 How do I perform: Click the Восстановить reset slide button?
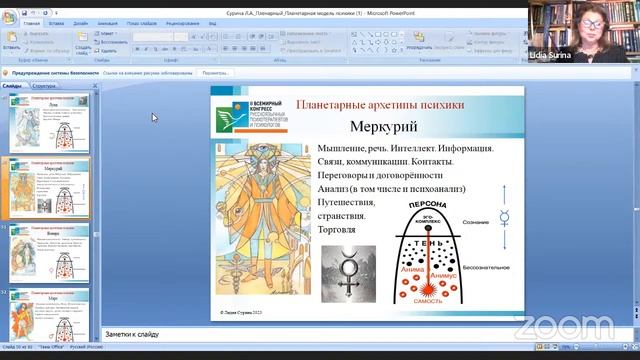[111, 42]
